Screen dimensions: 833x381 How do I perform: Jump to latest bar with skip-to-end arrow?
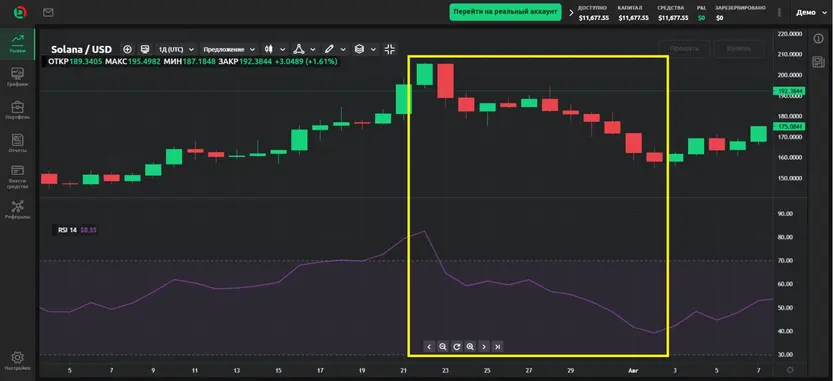coord(497,346)
